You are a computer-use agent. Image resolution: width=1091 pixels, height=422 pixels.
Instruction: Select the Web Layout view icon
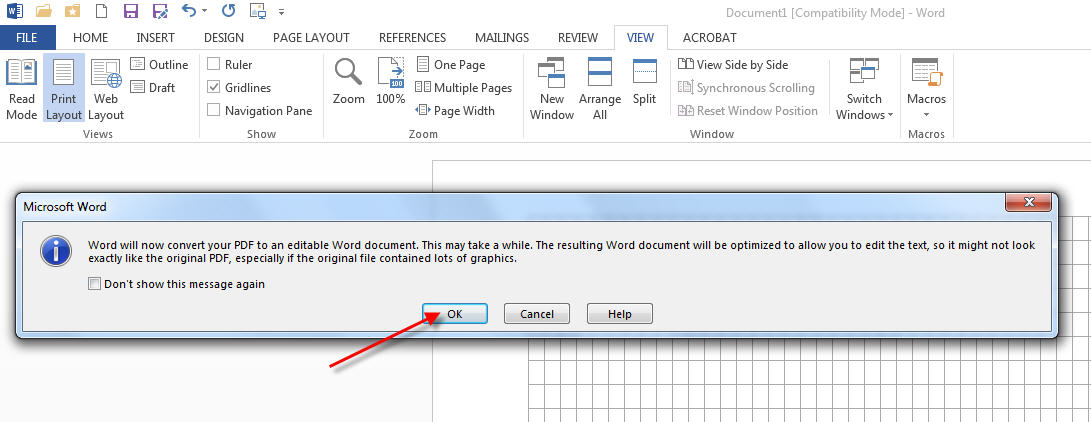[x=106, y=88]
